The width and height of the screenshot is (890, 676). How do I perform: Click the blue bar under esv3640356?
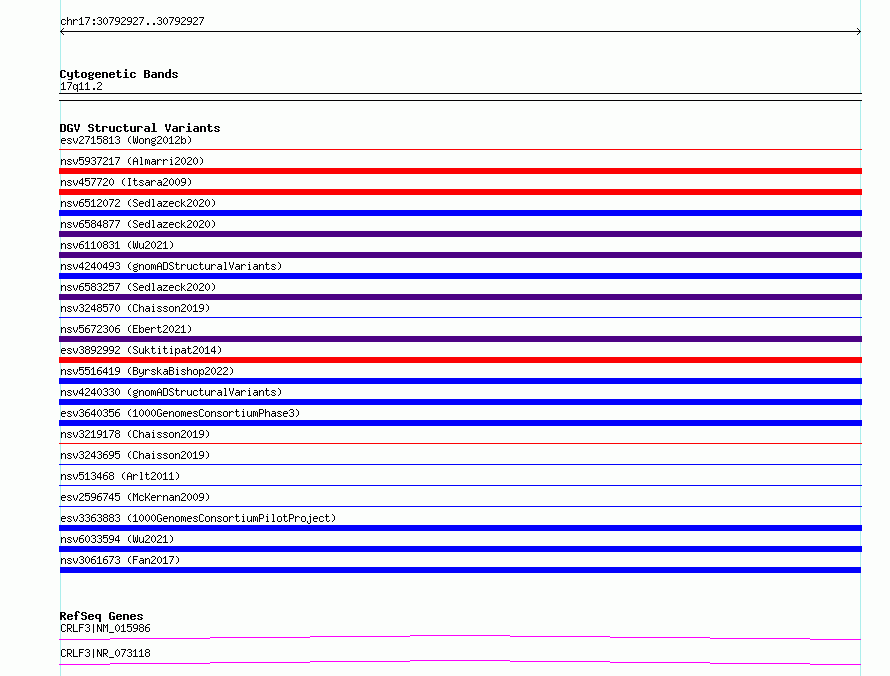click(x=460, y=423)
